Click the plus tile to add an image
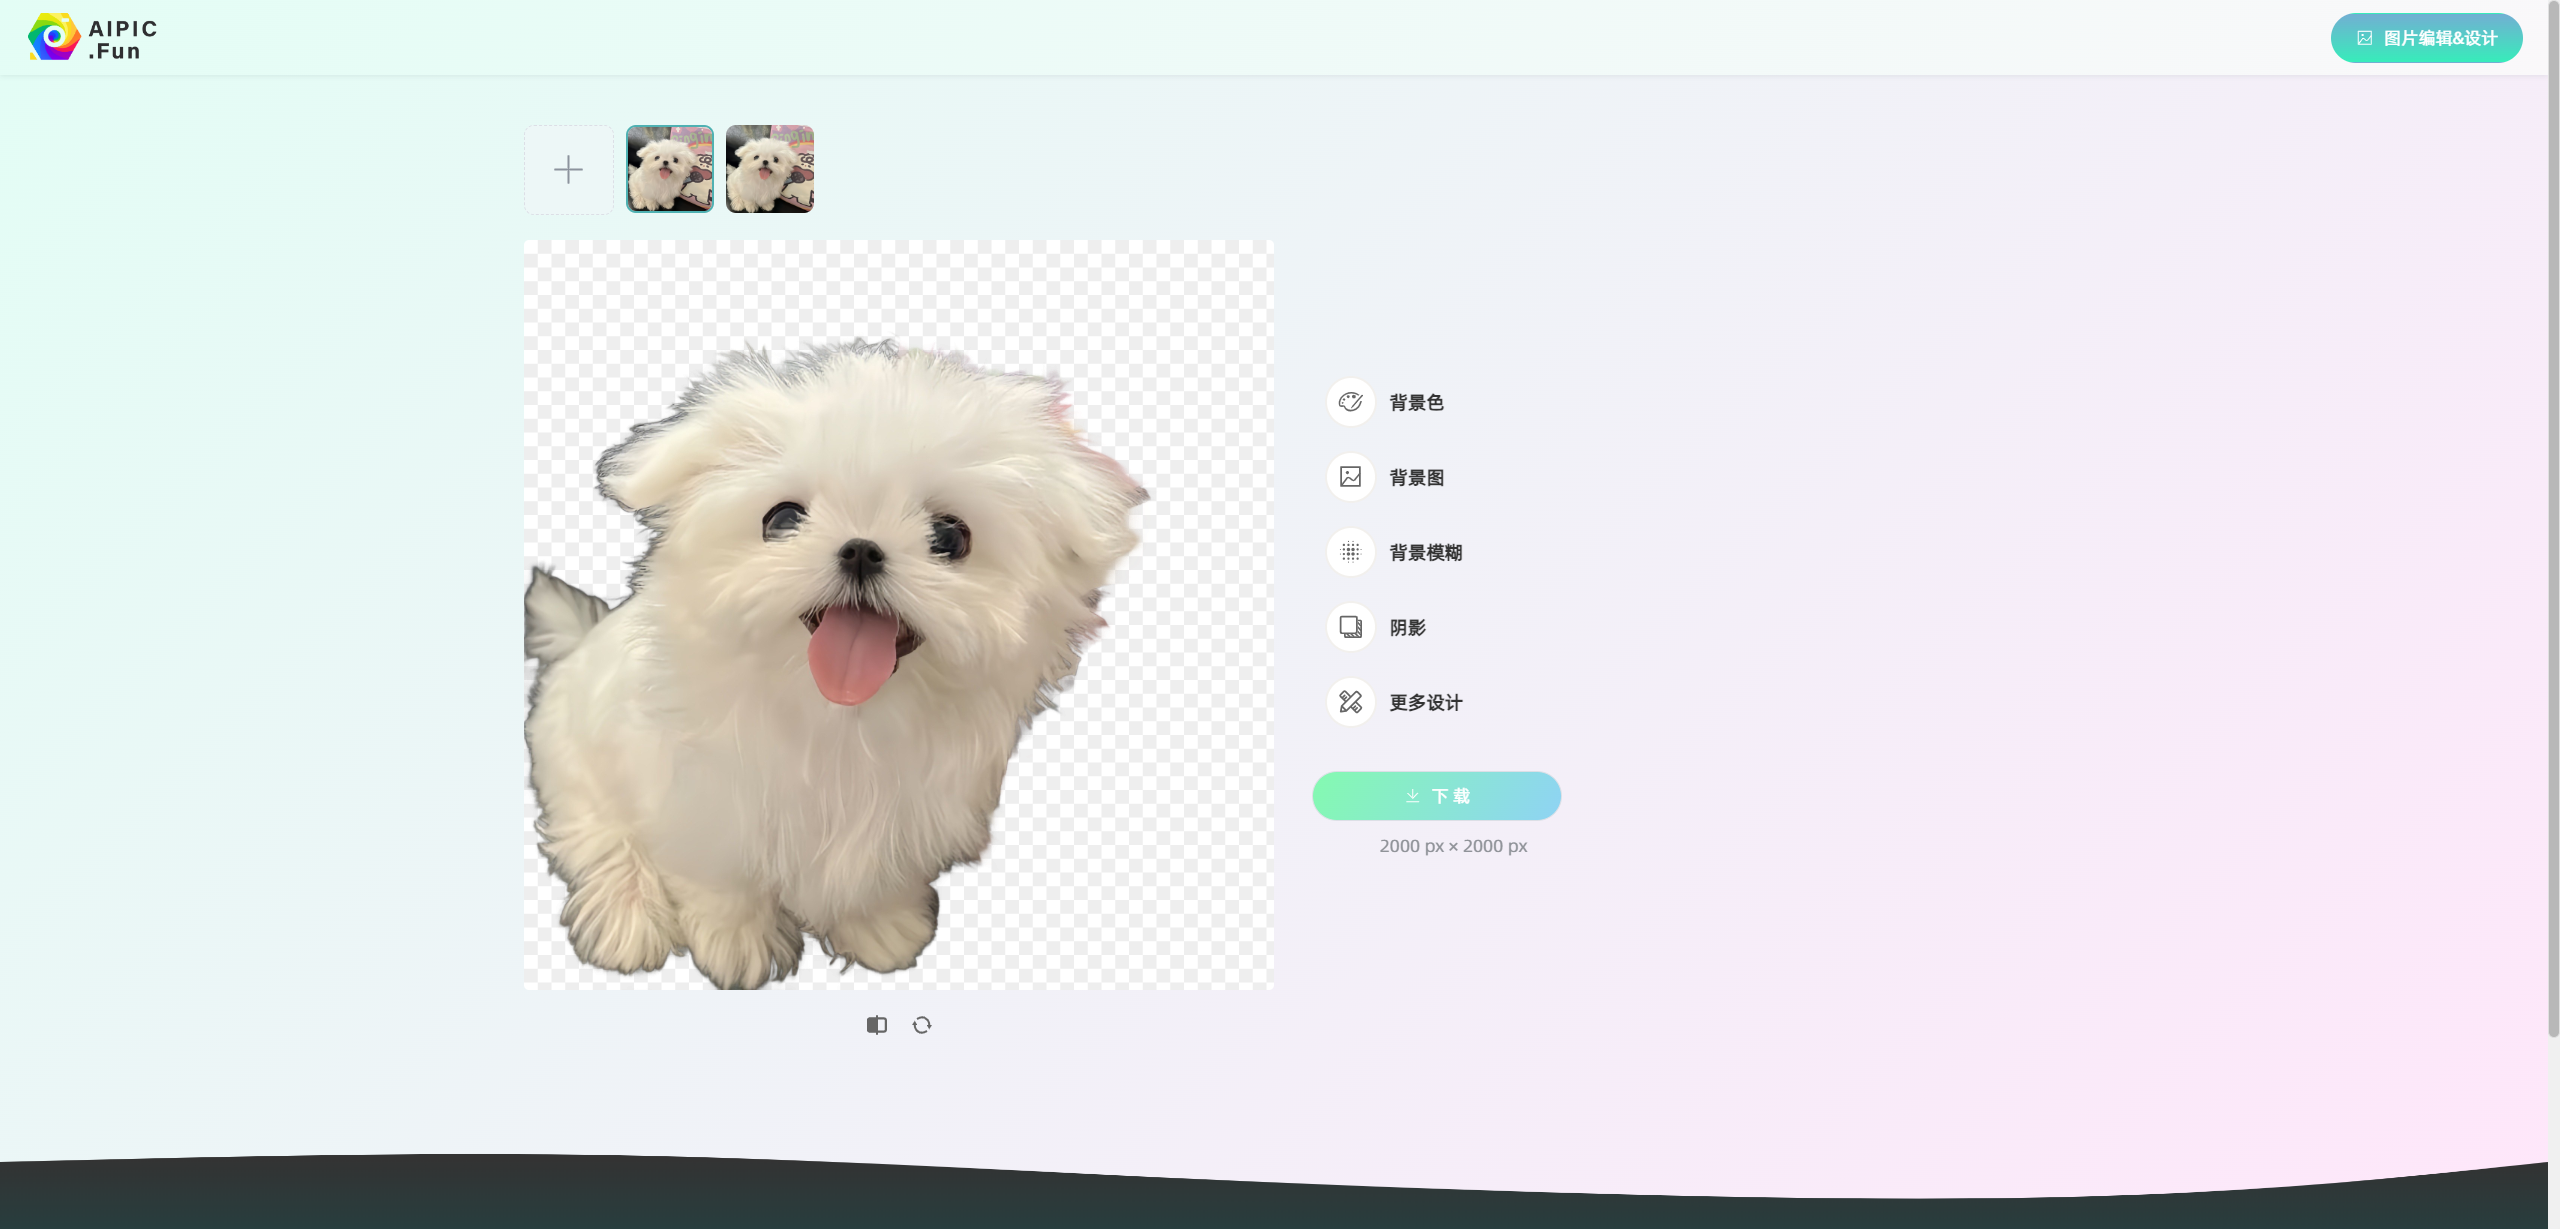Image resolution: width=2560 pixels, height=1229 pixels. point(568,169)
